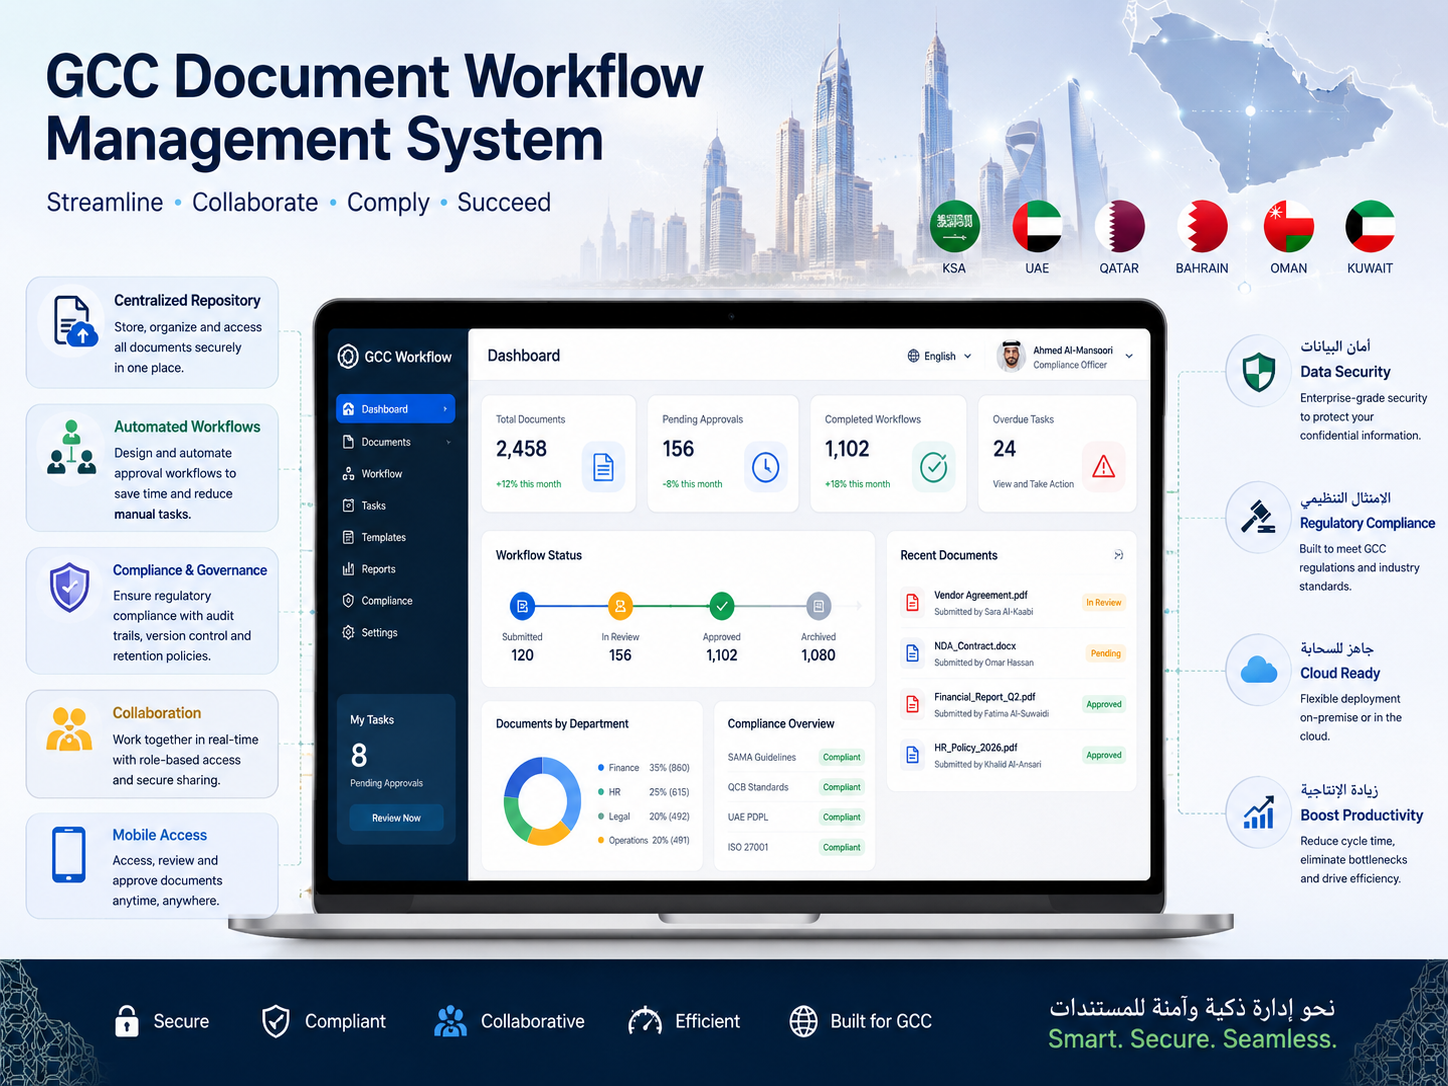Click the Pending Approvals clock icon

coord(765,467)
